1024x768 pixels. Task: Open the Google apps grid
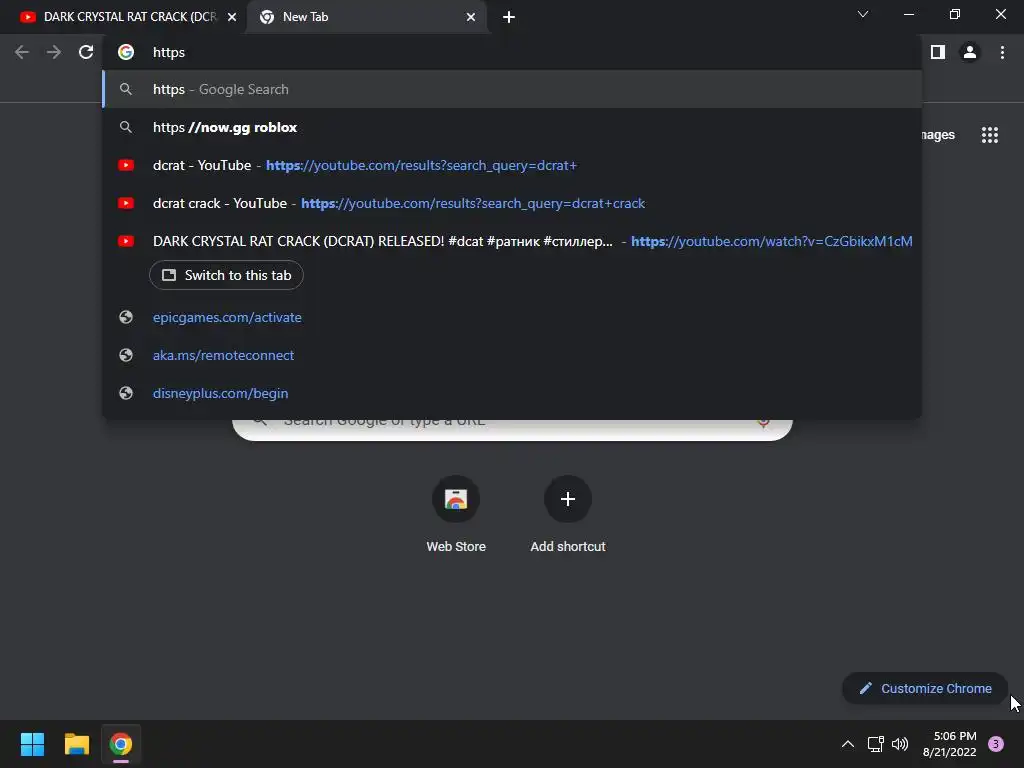click(990, 135)
